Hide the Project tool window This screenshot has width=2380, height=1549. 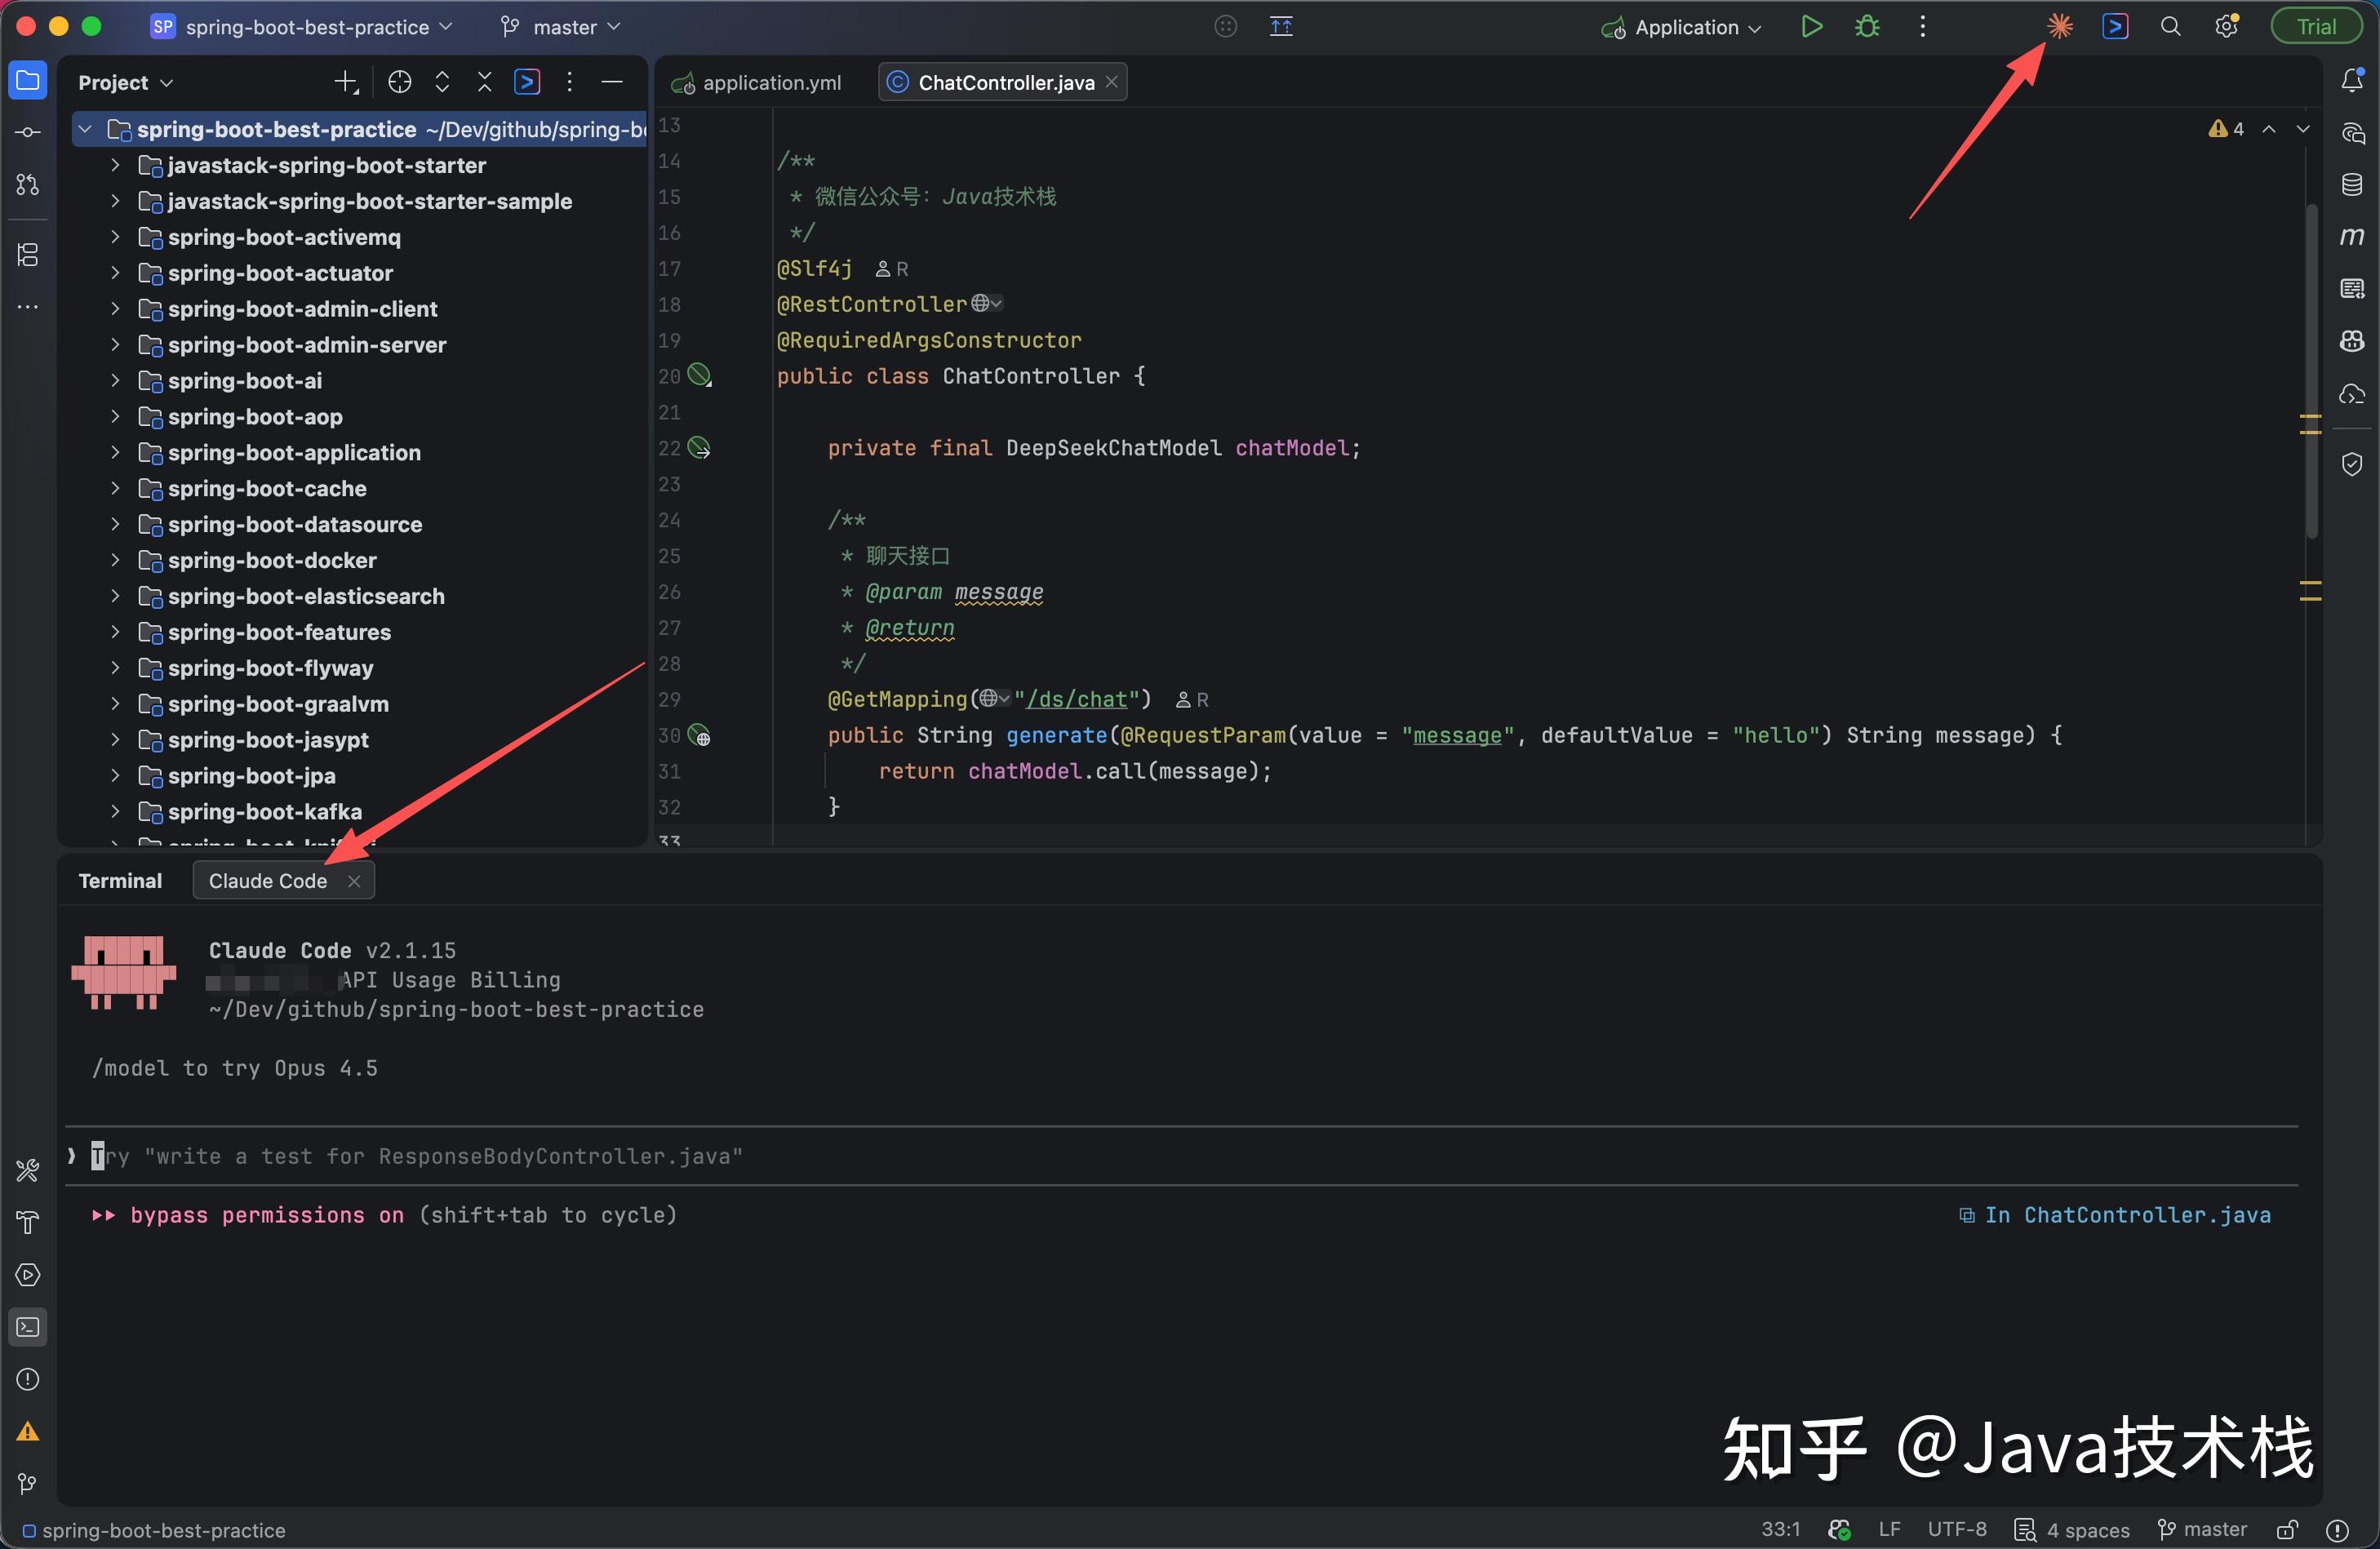(612, 82)
